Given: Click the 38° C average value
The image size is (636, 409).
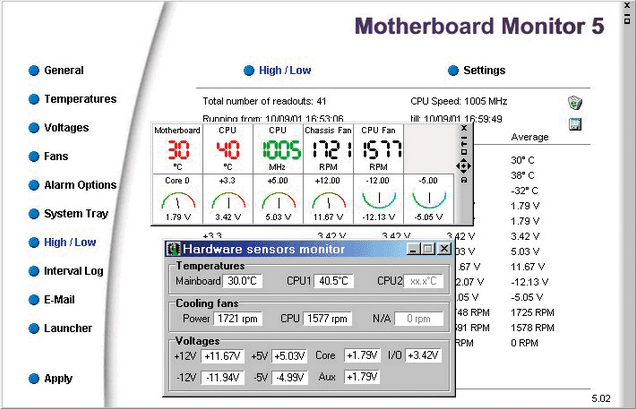Looking at the screenshot, I should [522, 176].
